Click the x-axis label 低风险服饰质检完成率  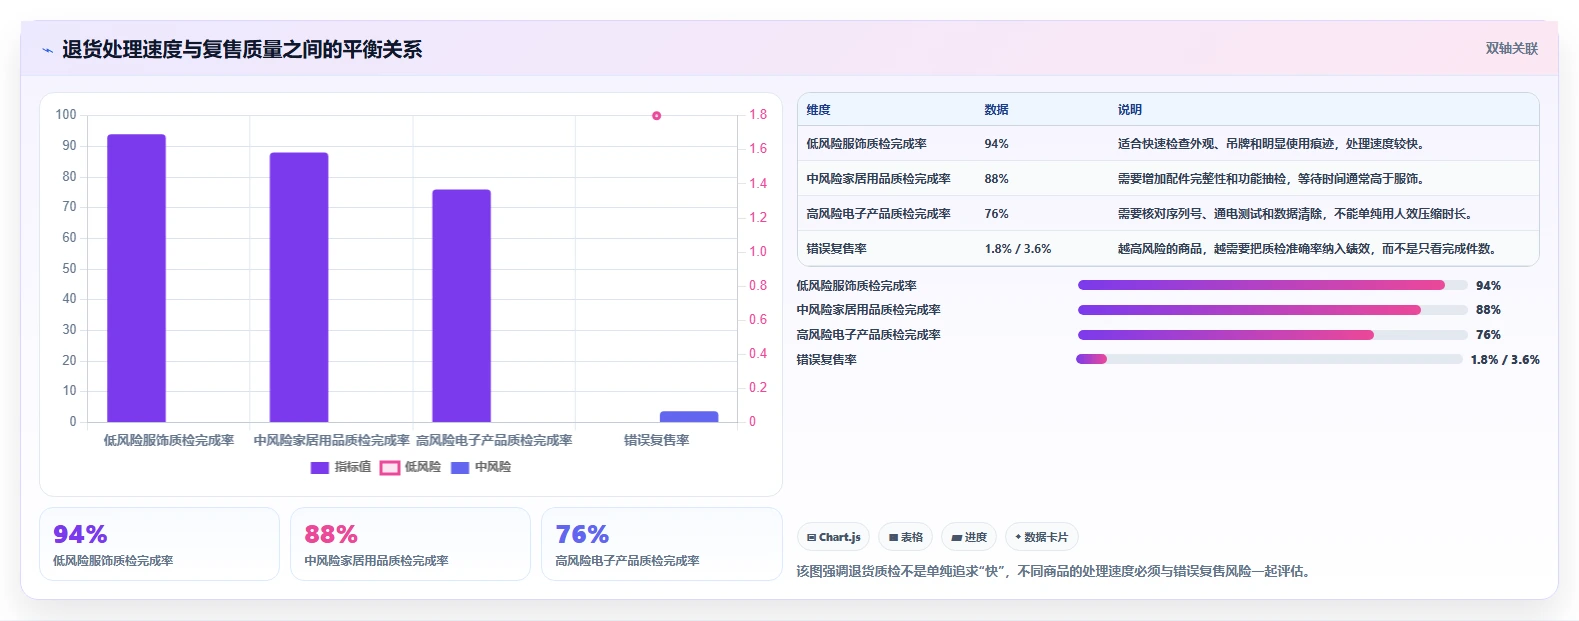[169, 440]
